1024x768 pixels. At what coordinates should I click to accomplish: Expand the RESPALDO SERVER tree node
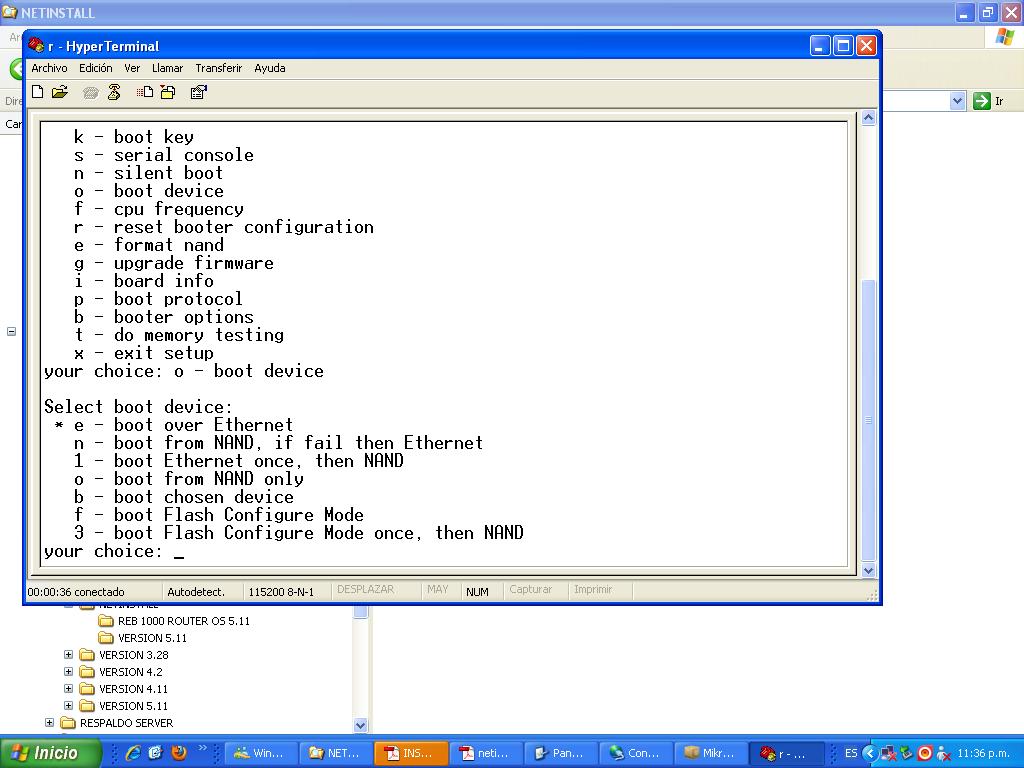tap(50, 722)
